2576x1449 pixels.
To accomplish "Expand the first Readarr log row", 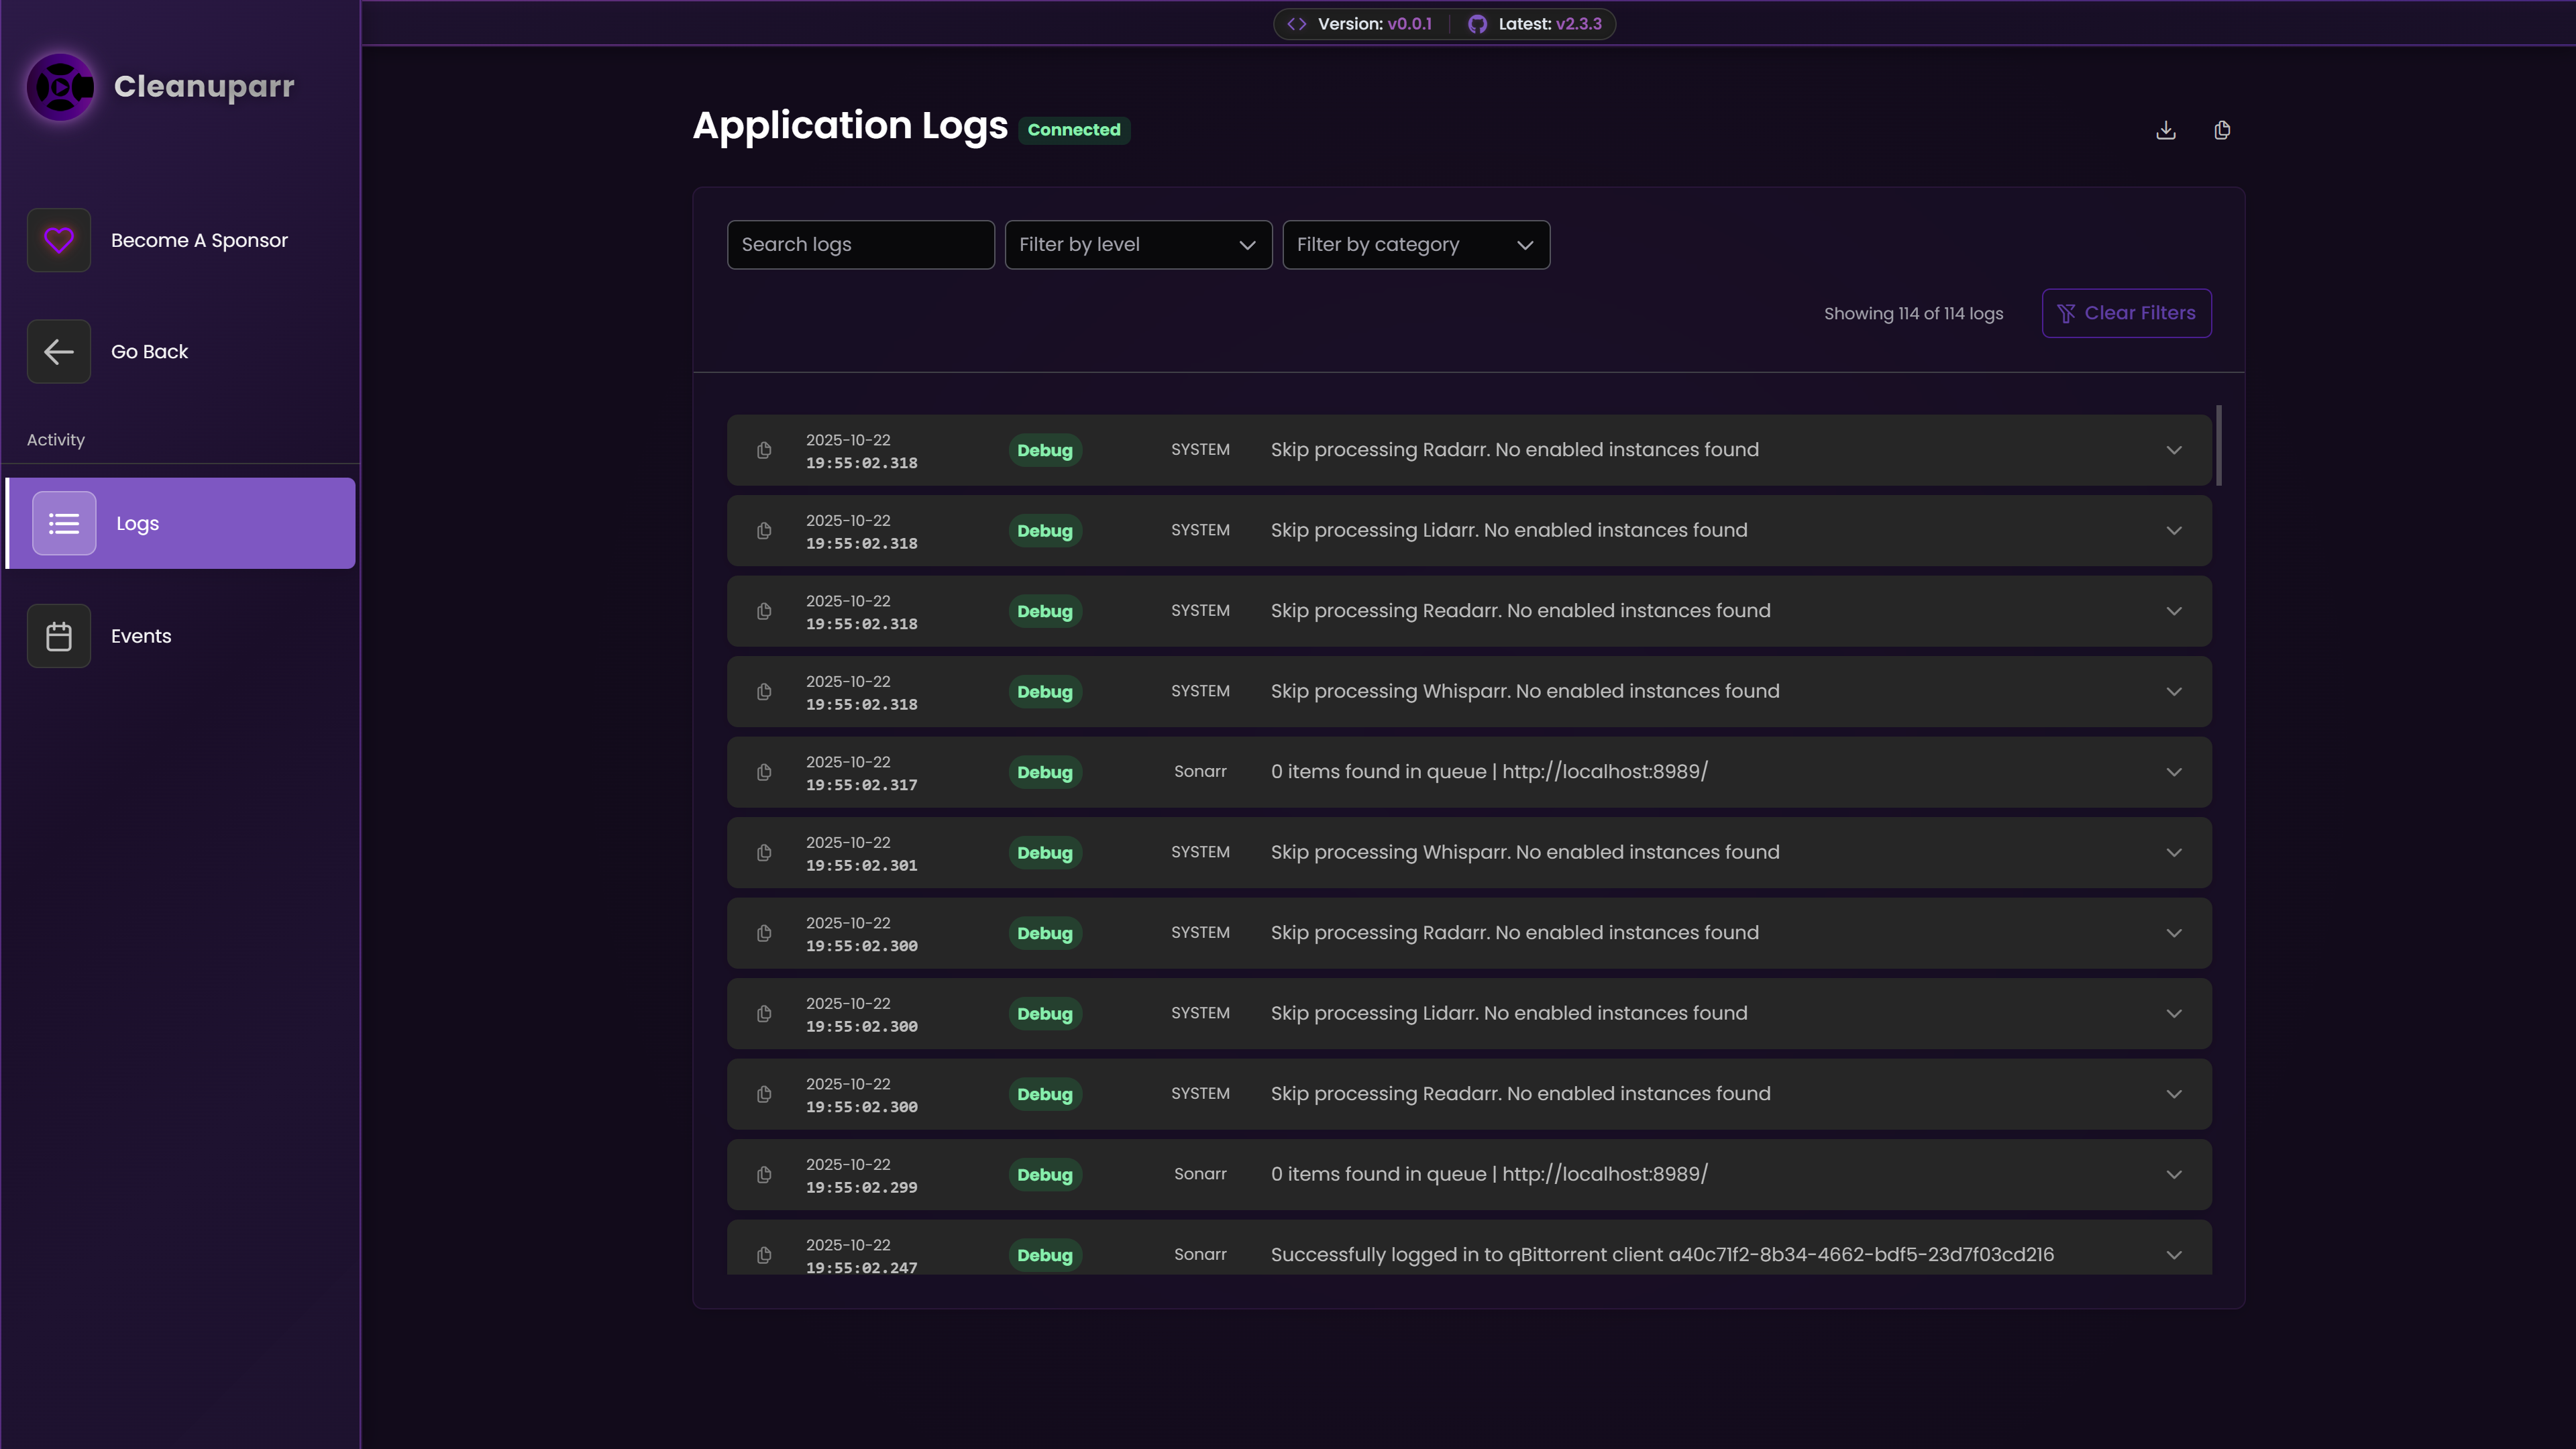I will pos(2174,611).
